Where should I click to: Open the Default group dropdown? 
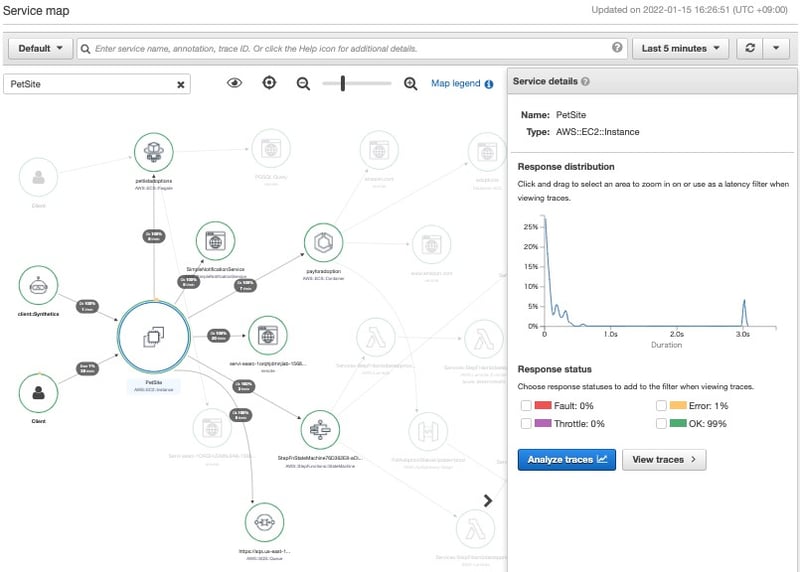click(40, 48)
